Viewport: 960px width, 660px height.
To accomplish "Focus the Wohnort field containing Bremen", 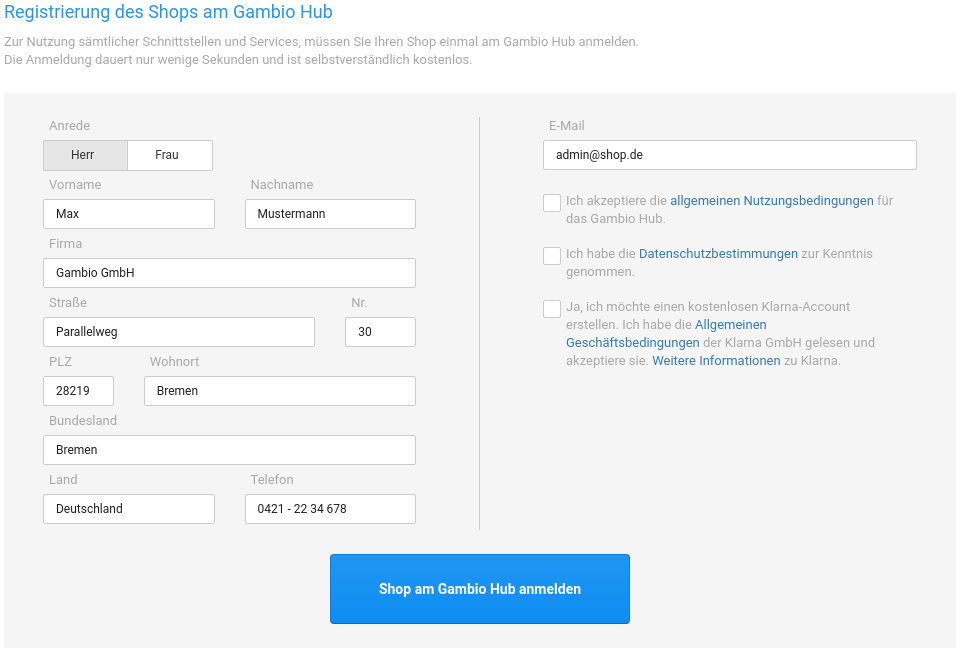I will tap(280, 391).
